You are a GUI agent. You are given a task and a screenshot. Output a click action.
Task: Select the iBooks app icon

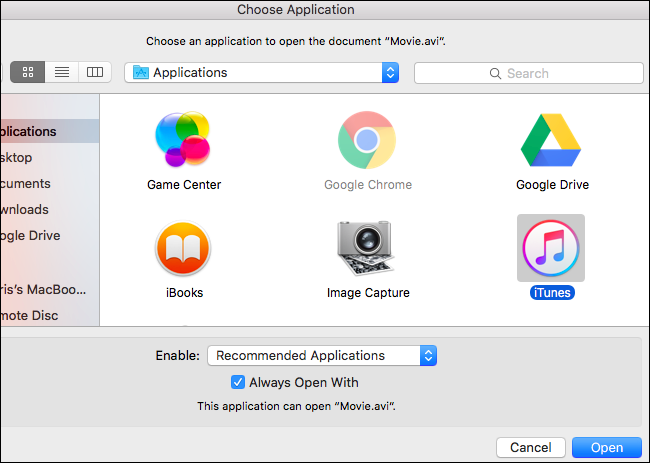pyautogui.click(x=183, y=249)
